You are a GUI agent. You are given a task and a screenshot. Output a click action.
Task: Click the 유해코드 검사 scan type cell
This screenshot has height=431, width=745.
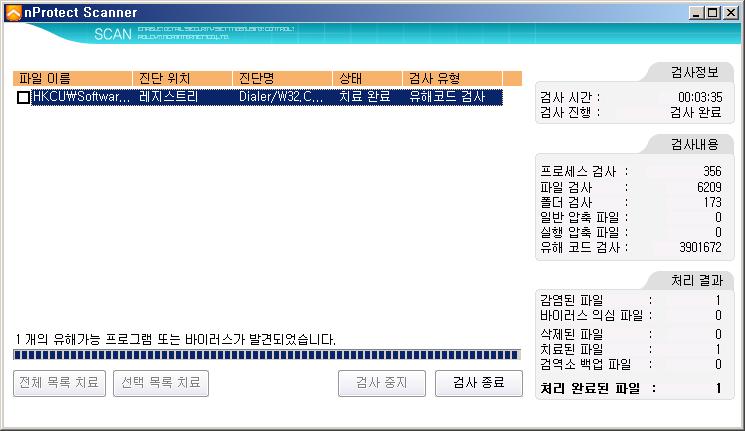point(447,97)
